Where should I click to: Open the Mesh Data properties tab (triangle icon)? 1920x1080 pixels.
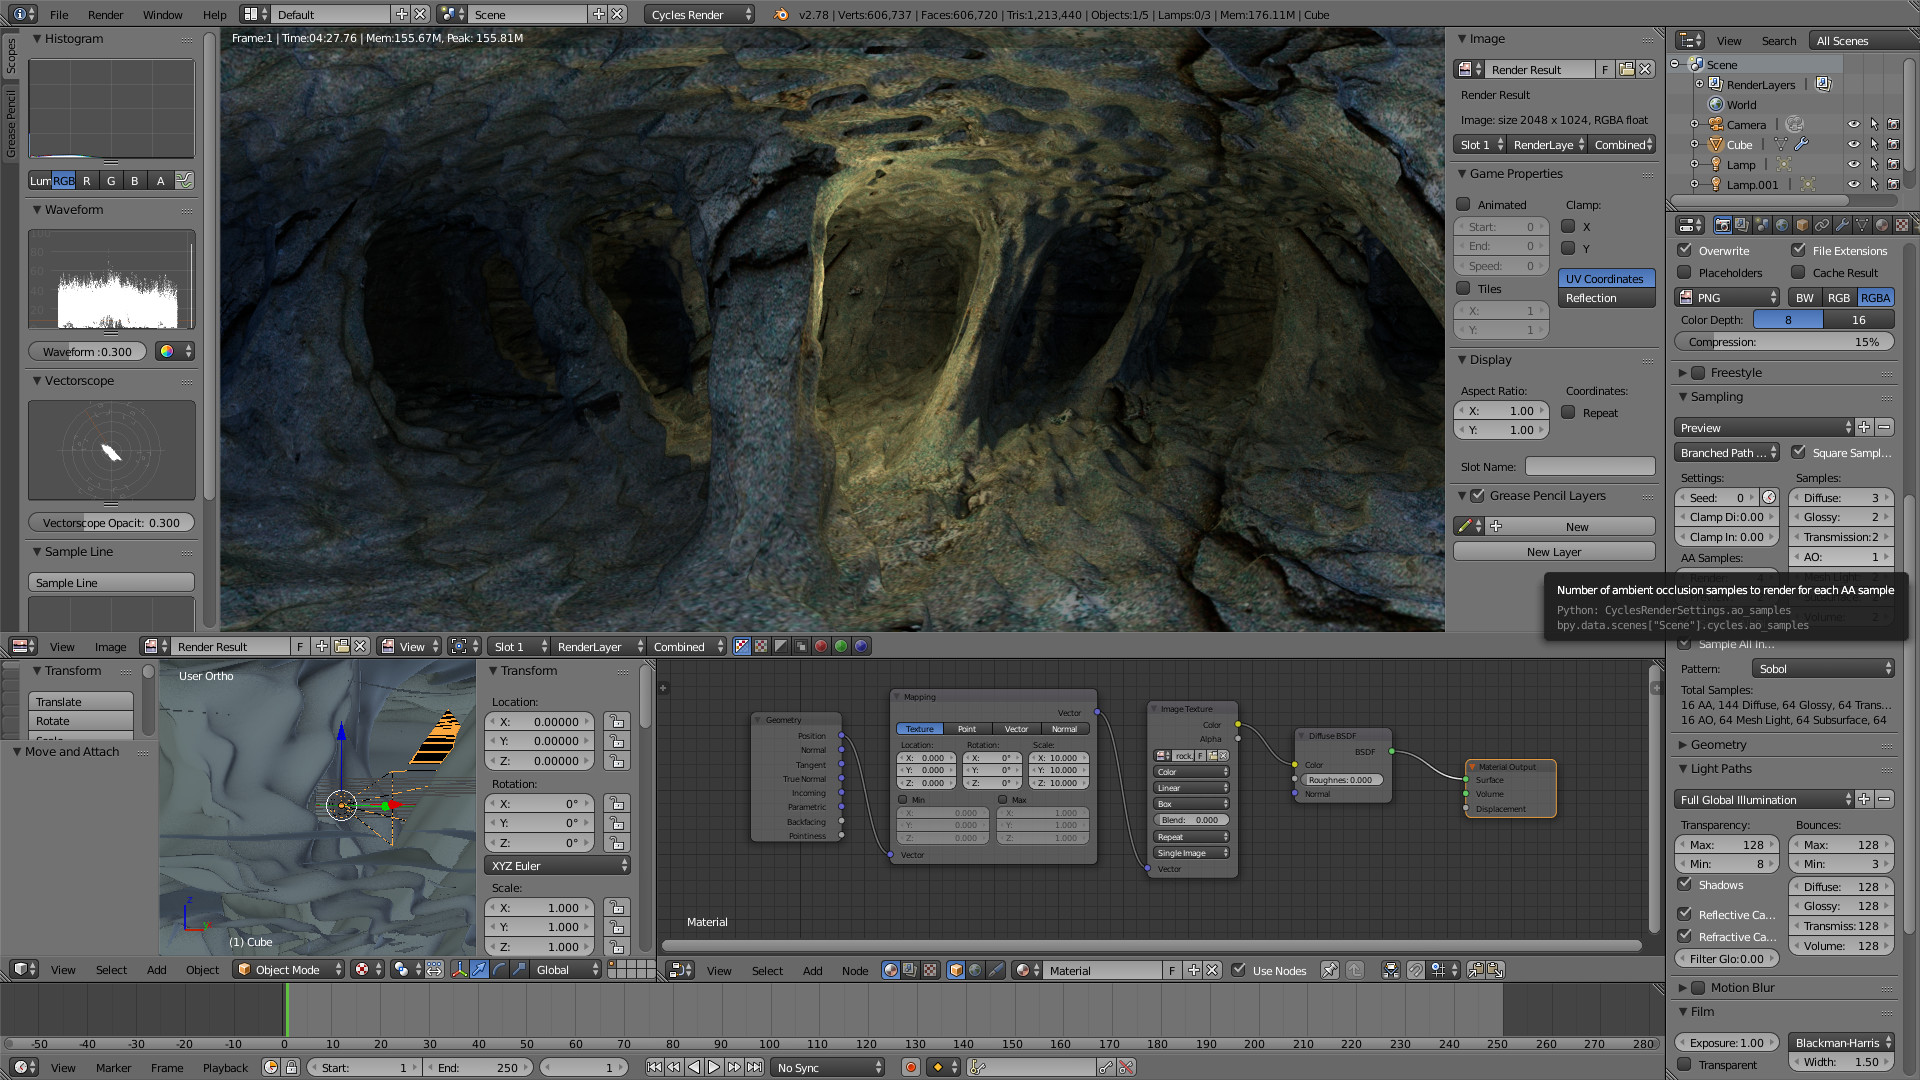point(1862,225)
